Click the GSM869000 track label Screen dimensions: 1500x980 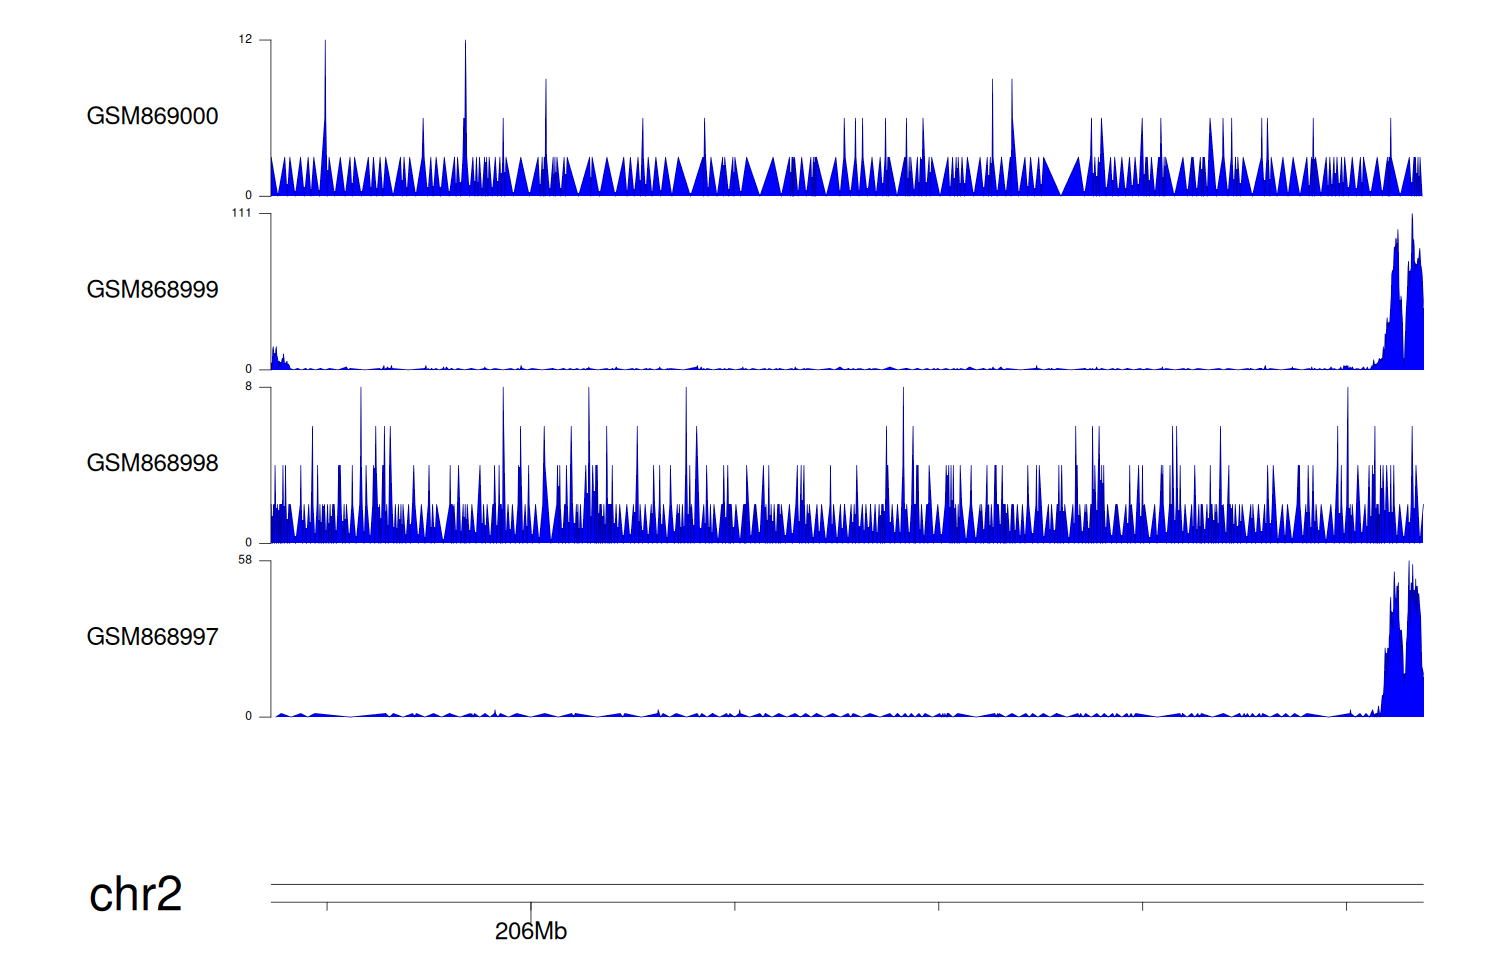click(x=152, y=116)
